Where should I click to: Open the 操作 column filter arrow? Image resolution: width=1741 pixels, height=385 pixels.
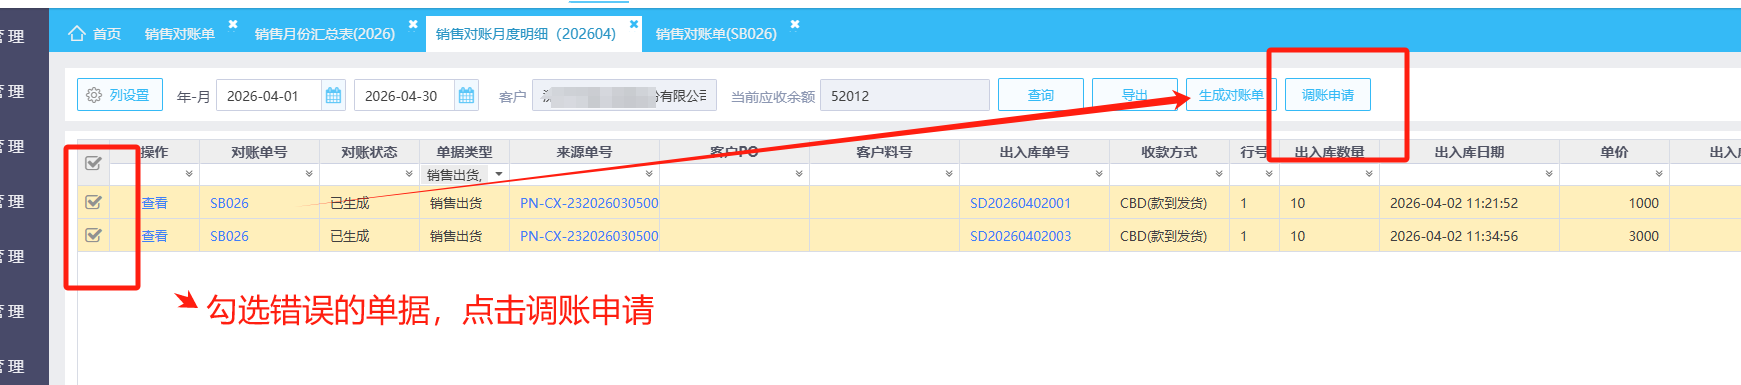[x=189, y=174]
